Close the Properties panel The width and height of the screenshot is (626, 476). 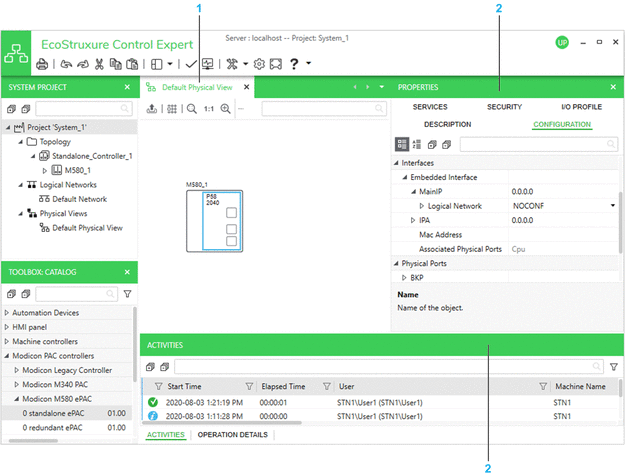613,87
